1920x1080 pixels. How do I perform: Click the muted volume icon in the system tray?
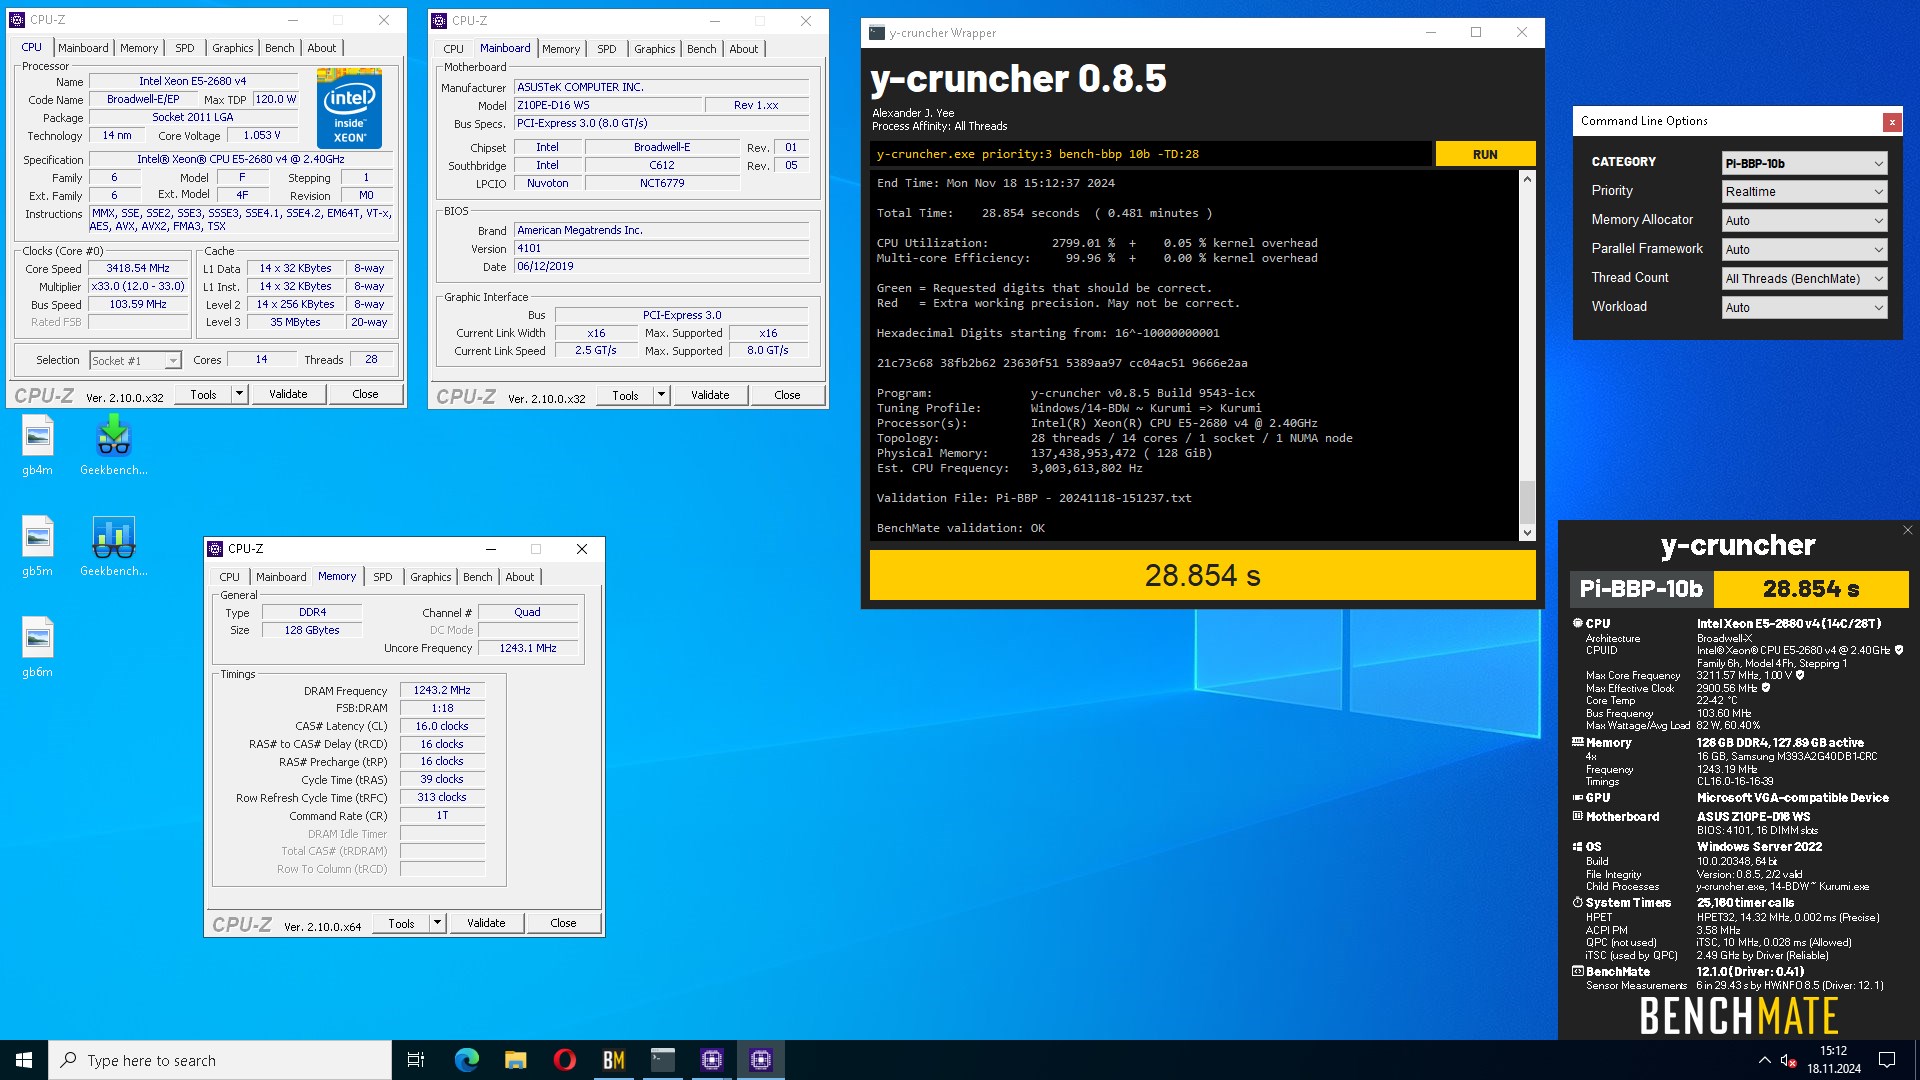tap(1789, 1061)
